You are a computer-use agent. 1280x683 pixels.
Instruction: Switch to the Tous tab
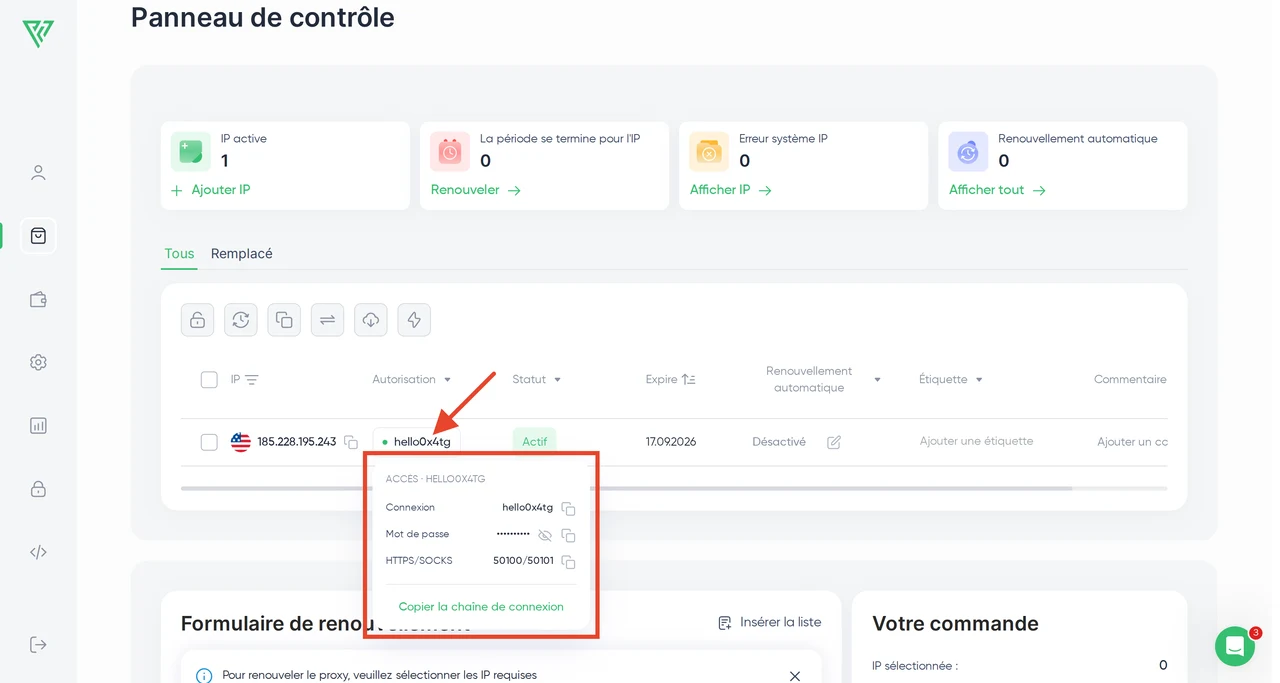tap(179, 254)
